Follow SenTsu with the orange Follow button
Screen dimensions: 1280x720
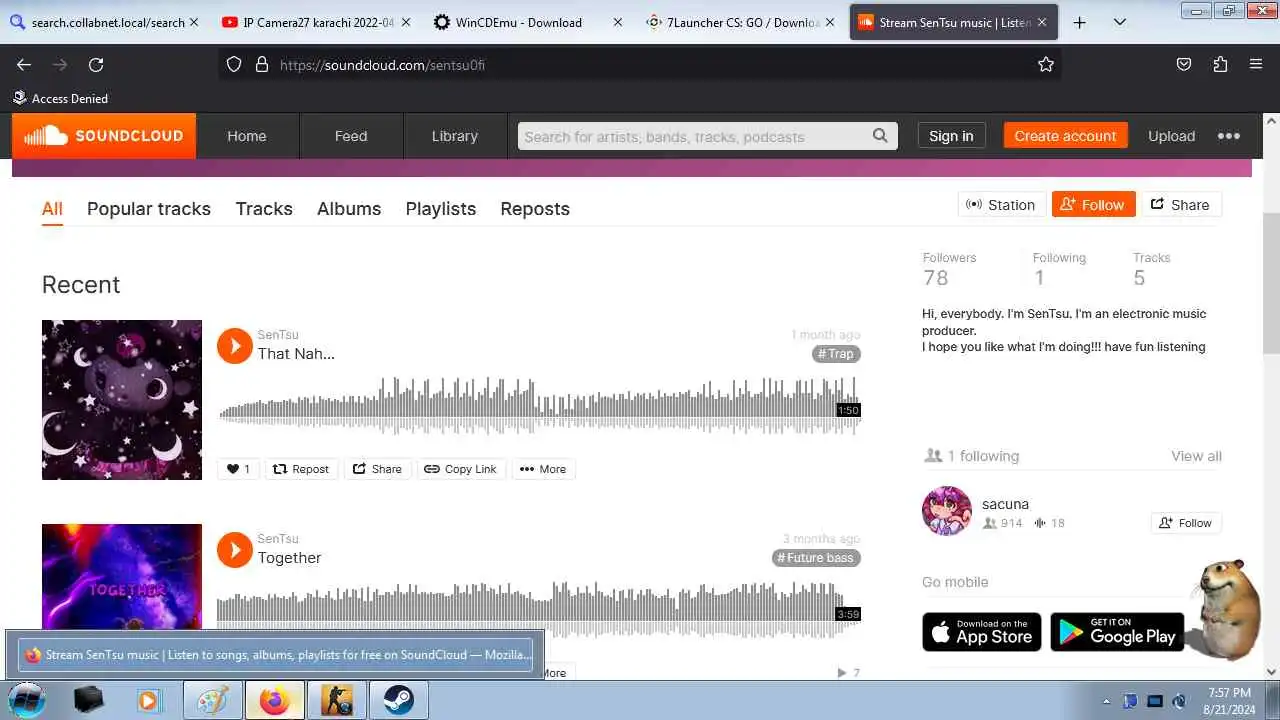[1093, 205]
